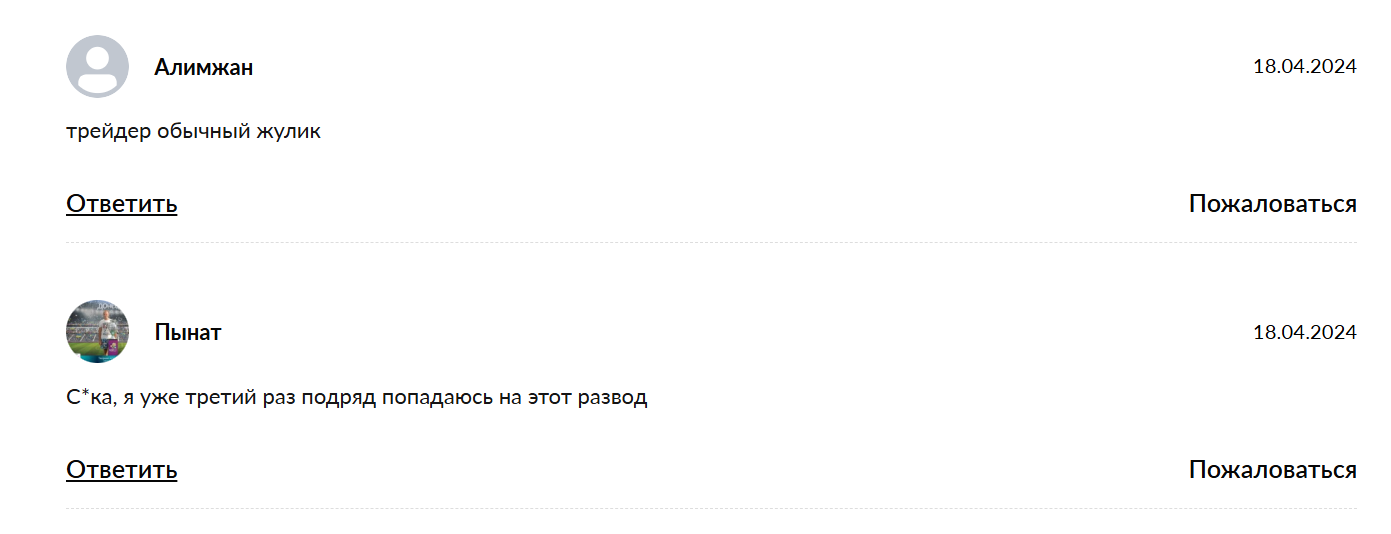Click the word 'попадаюсь' in second comment
The width and height of the screenshot is (1391, 534).
437,397
